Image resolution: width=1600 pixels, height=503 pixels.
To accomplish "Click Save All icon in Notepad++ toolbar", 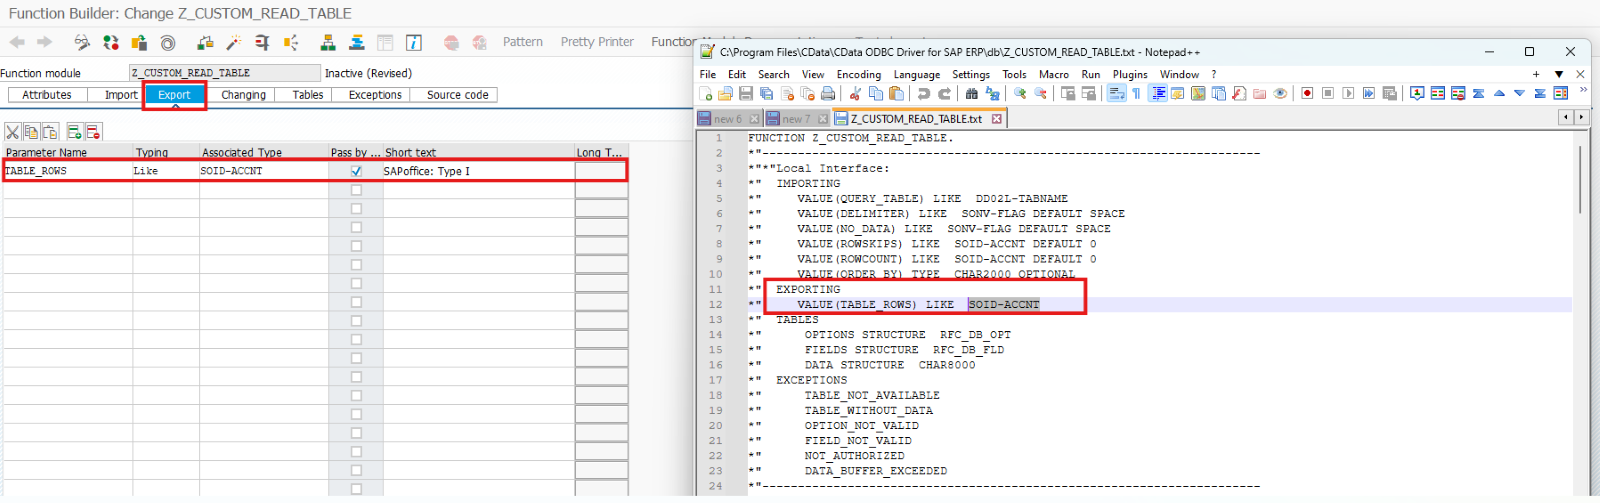I will 766,93.
